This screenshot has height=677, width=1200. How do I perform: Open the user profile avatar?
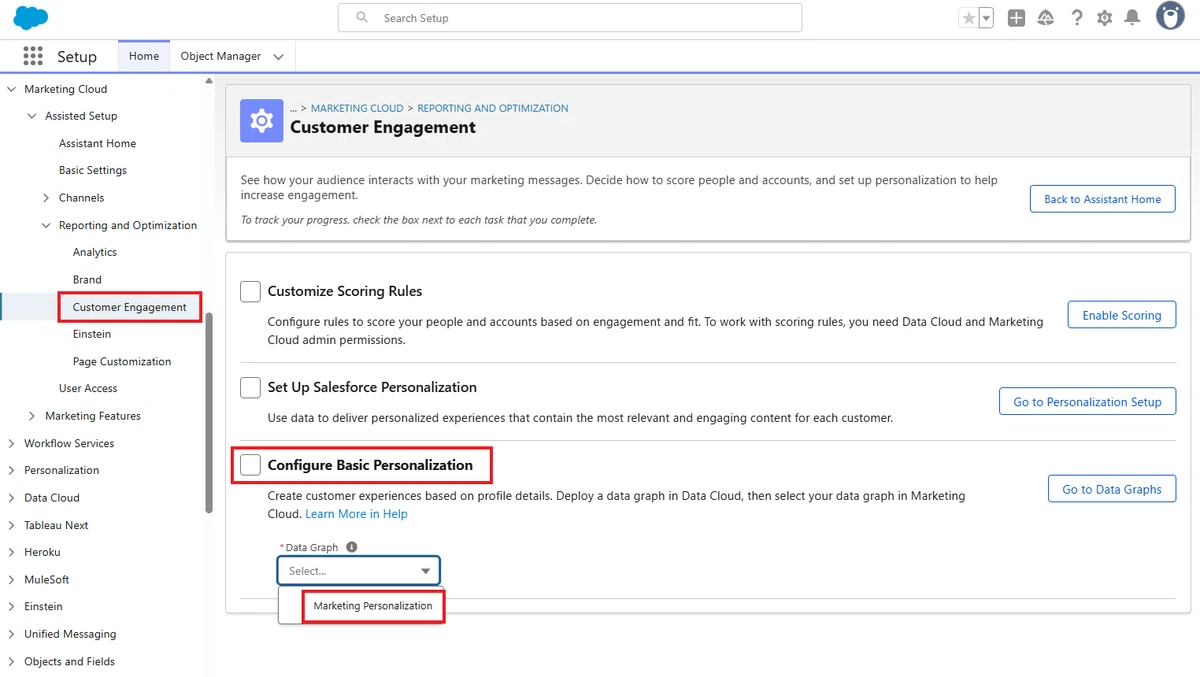point(1170,16)
